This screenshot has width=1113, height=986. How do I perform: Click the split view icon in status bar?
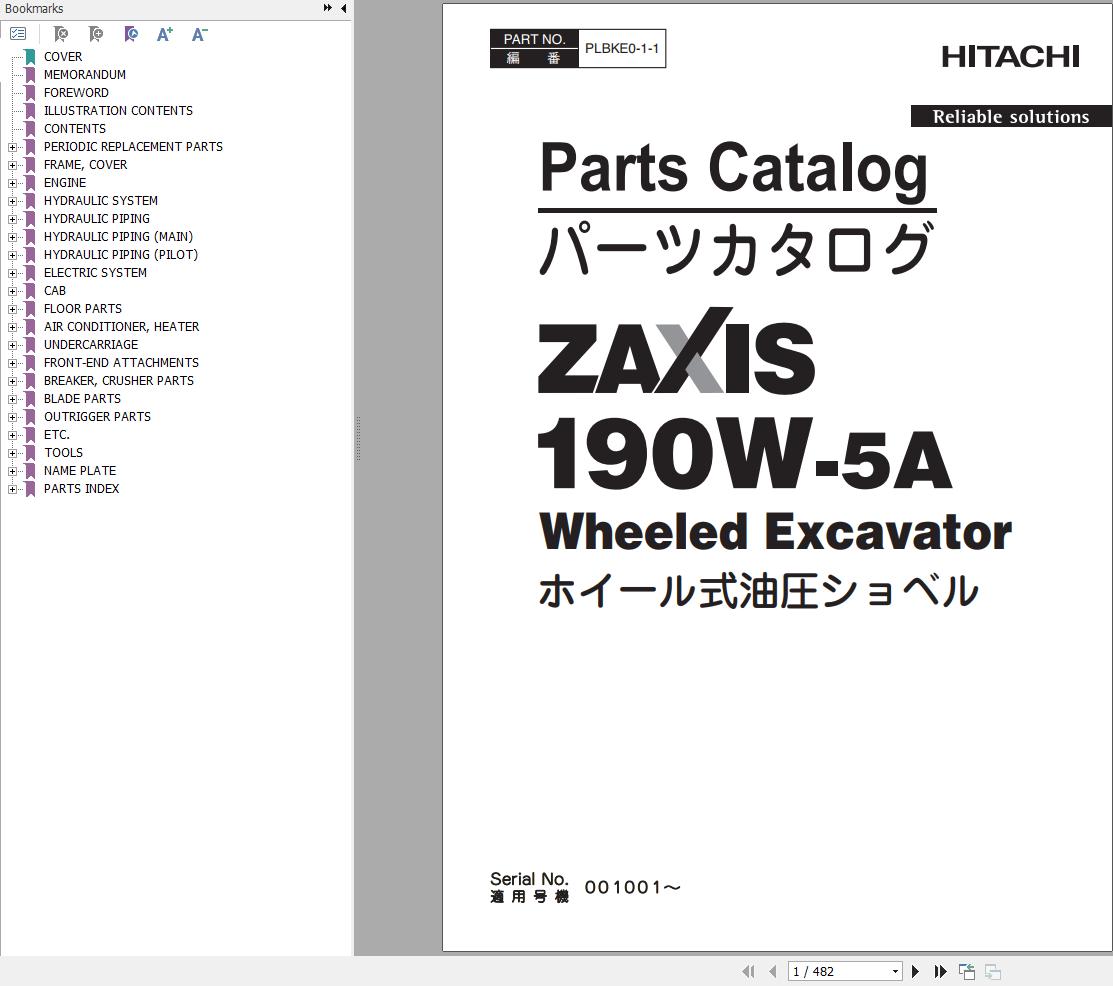coord(967,971)
